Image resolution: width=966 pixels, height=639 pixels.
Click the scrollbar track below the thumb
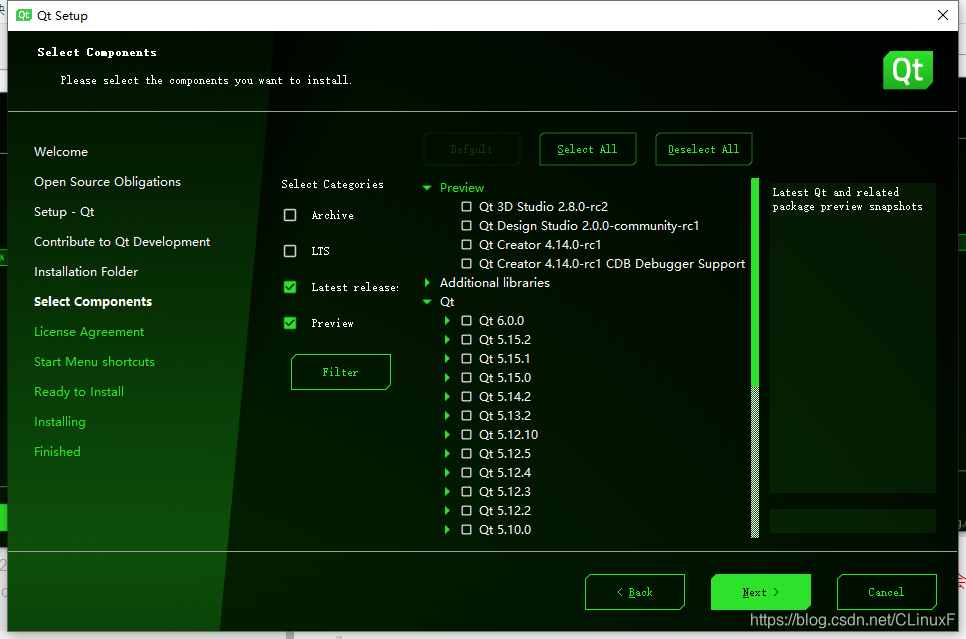[x=755, y=462]
